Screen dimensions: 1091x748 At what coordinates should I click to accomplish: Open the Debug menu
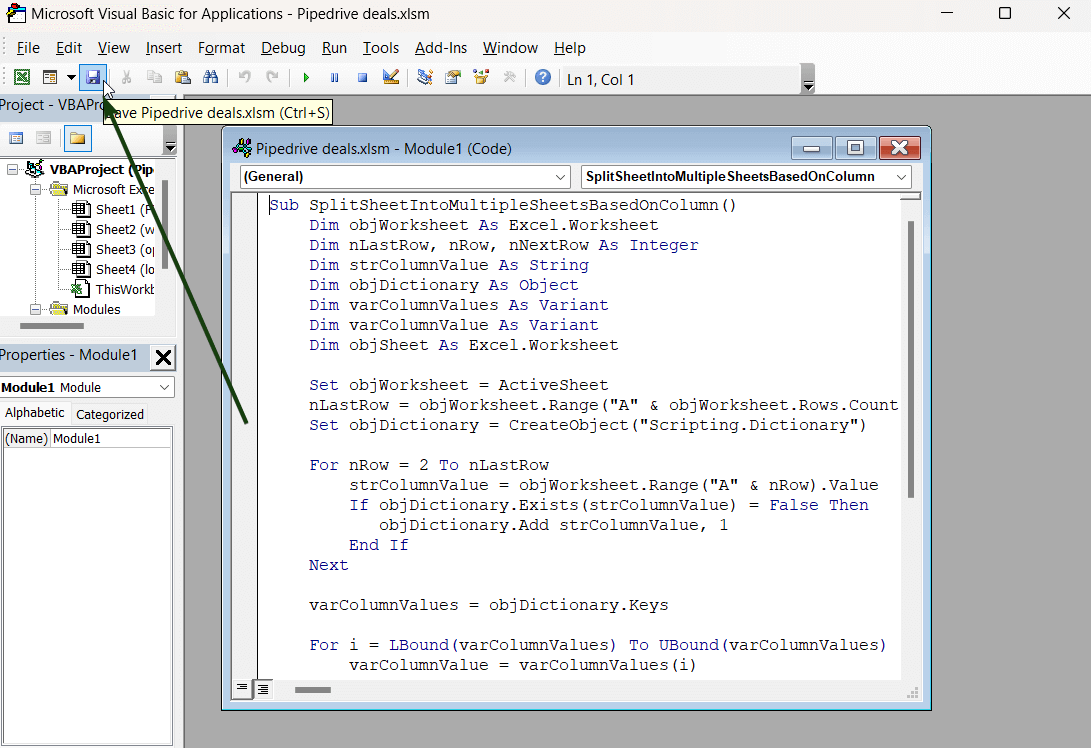[x=283, y=48]
